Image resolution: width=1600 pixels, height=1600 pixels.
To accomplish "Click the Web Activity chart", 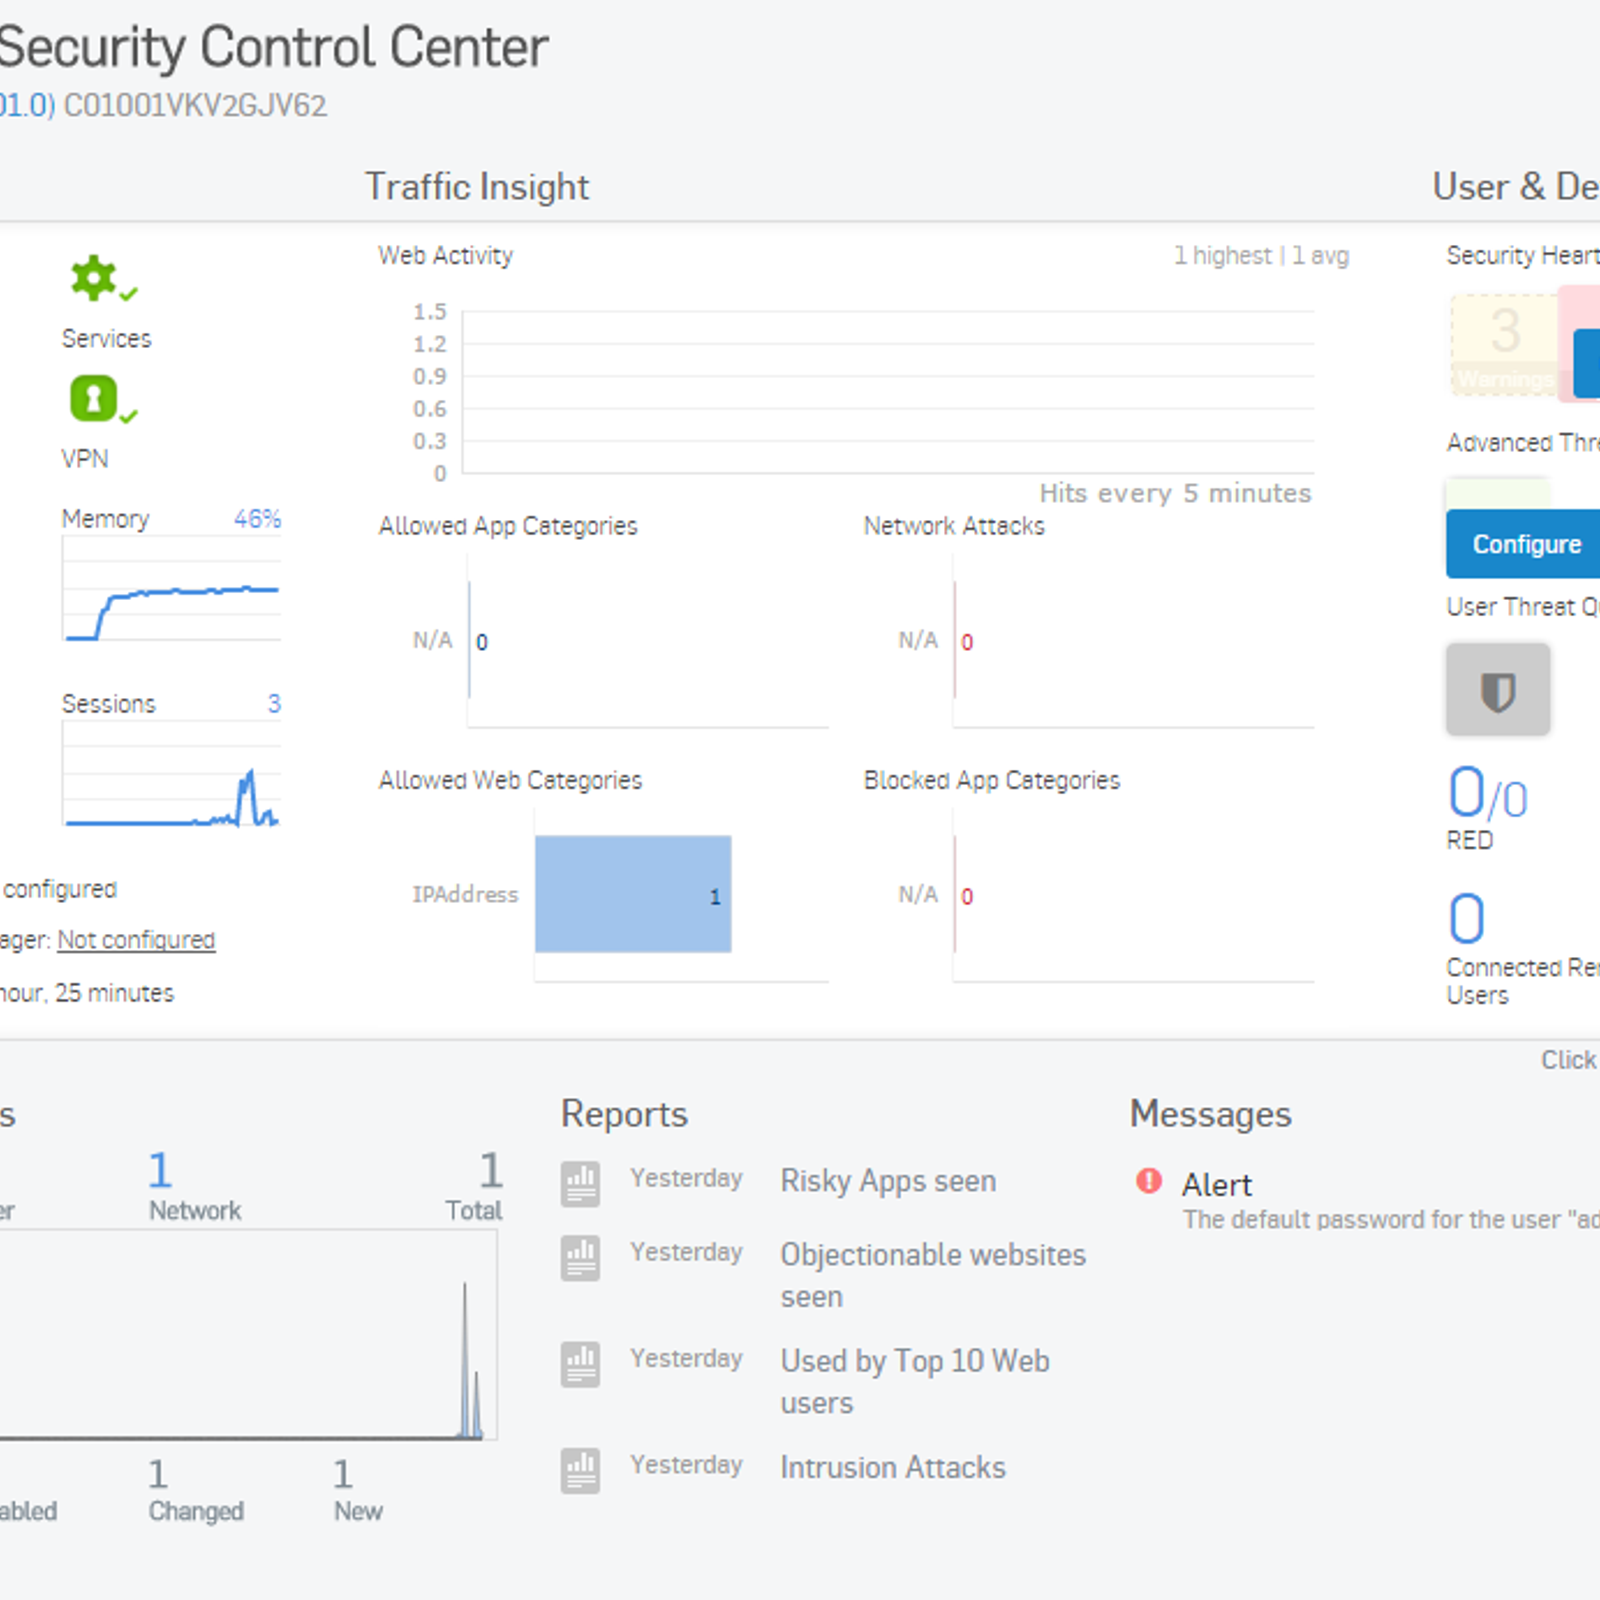I will 887,392.
